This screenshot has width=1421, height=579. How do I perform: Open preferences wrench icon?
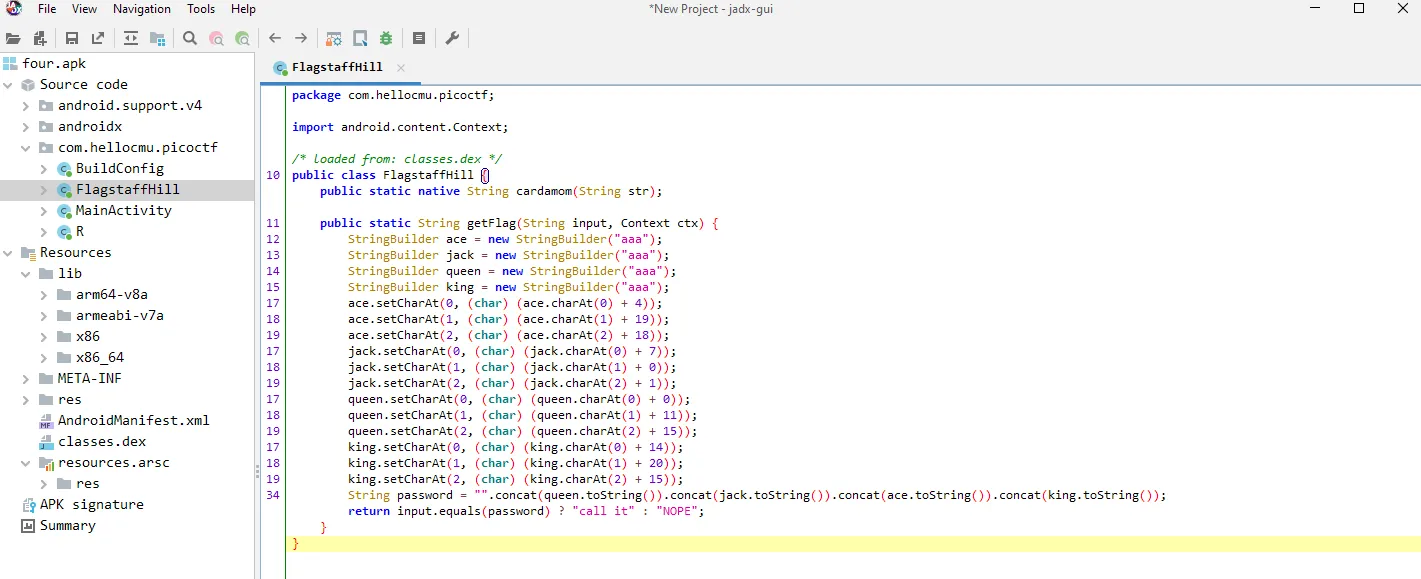point(452,38)
